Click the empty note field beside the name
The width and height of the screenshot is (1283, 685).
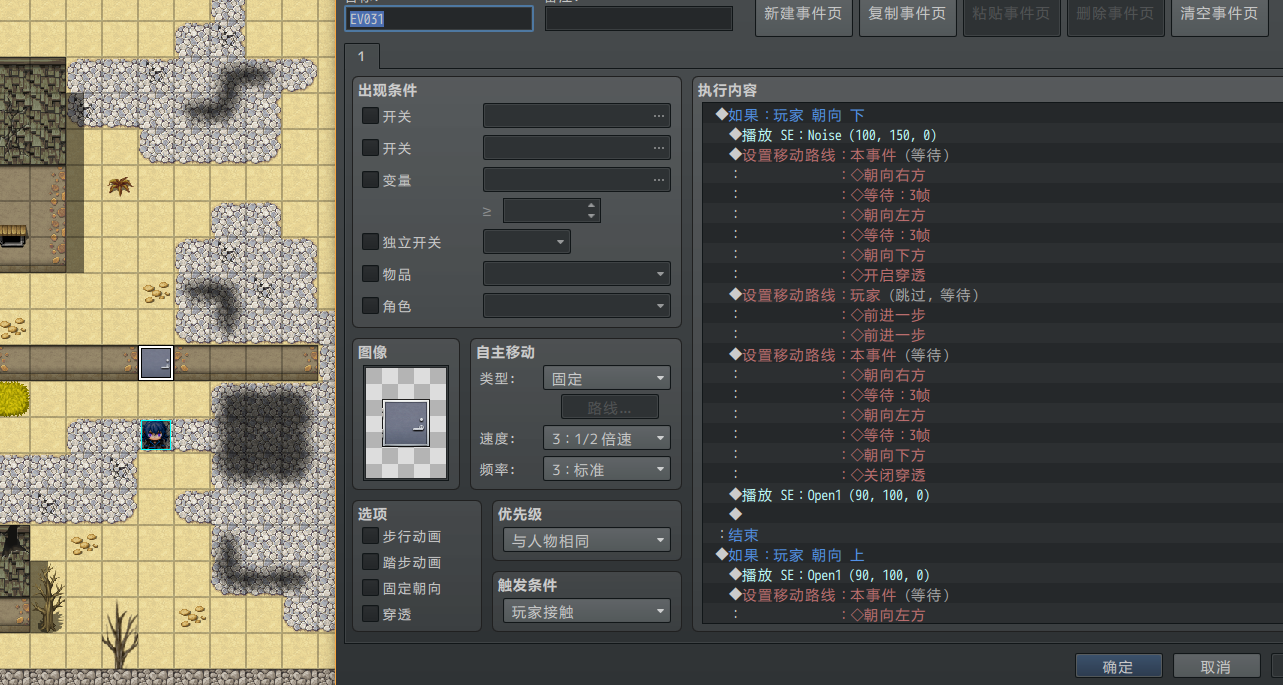point(639,18)
